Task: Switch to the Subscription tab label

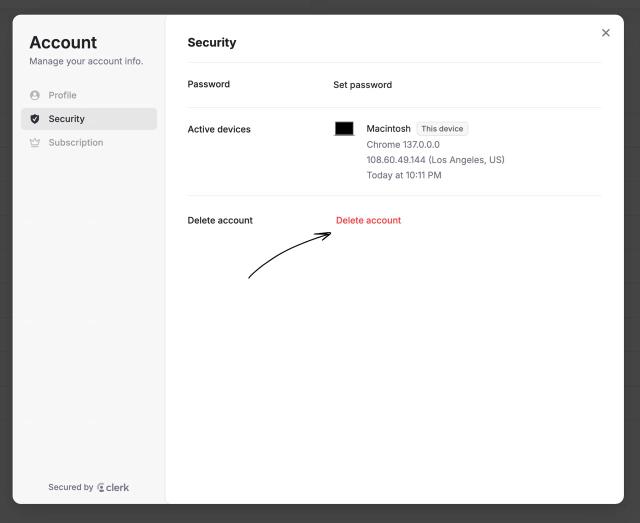Action: coord(76,142)
